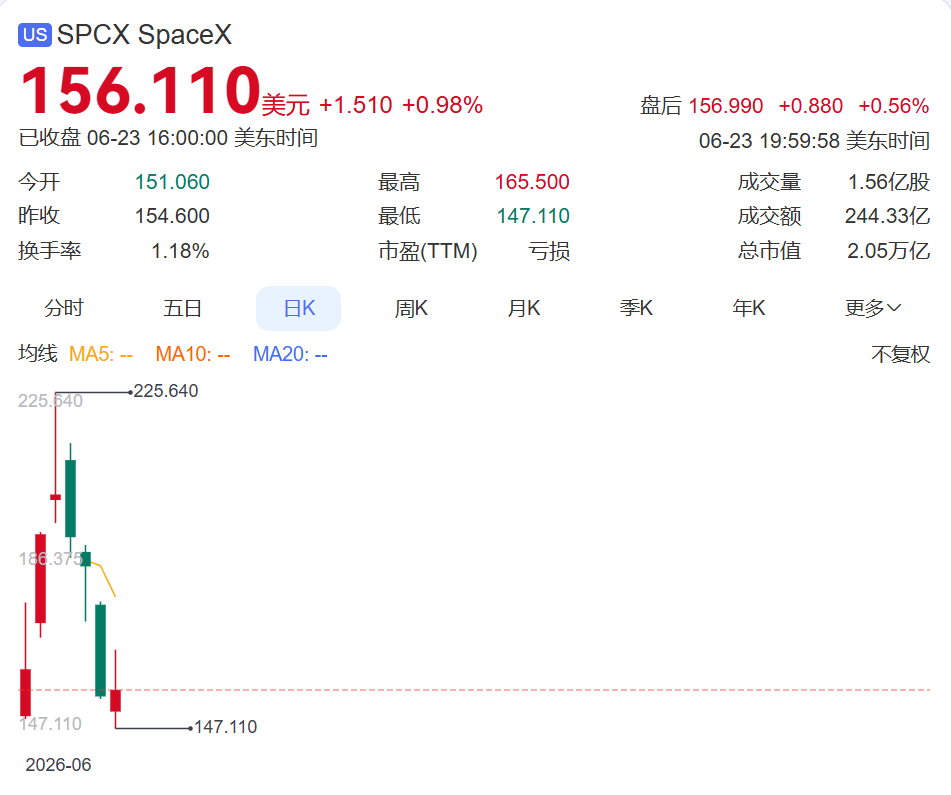Select the 季K quarterly chart tab
Viewport: 951px width, 795px height.
tap(636, 308)
